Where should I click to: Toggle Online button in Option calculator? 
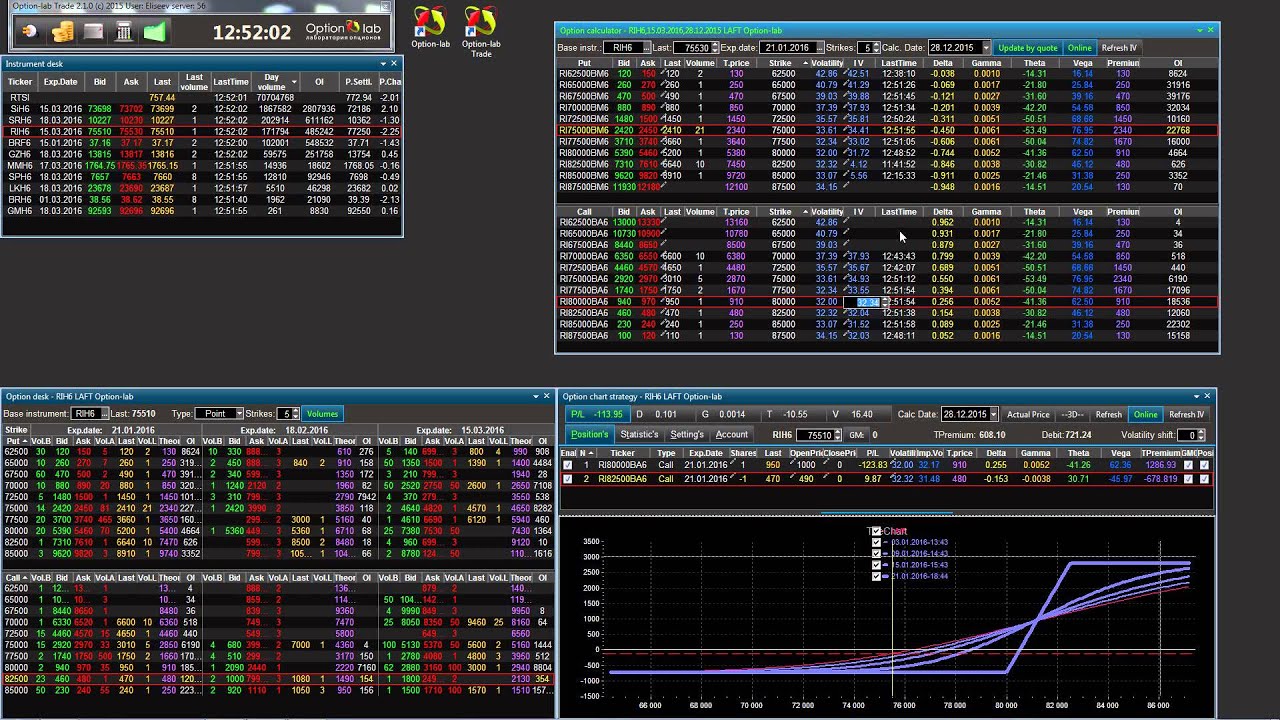[x=1079, y=48]
